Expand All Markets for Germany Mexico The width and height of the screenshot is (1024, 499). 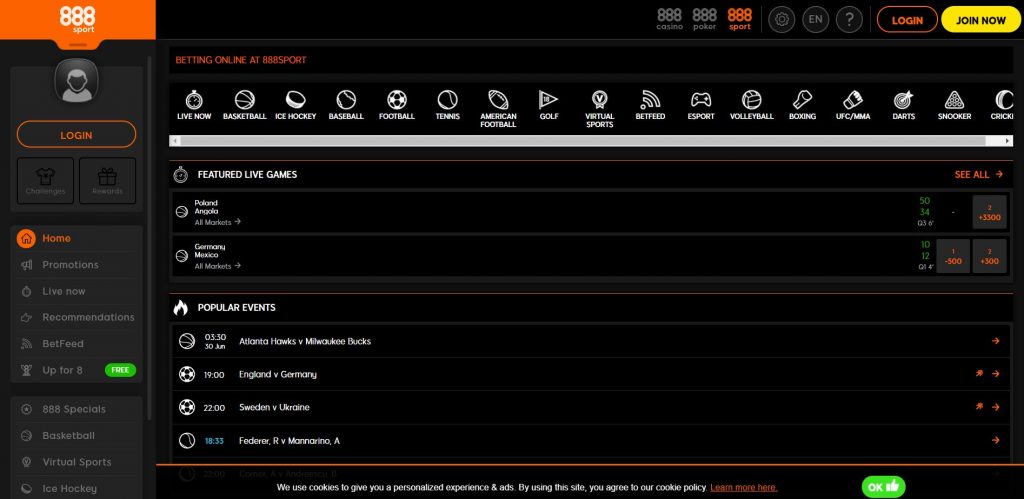pos(217,266)
